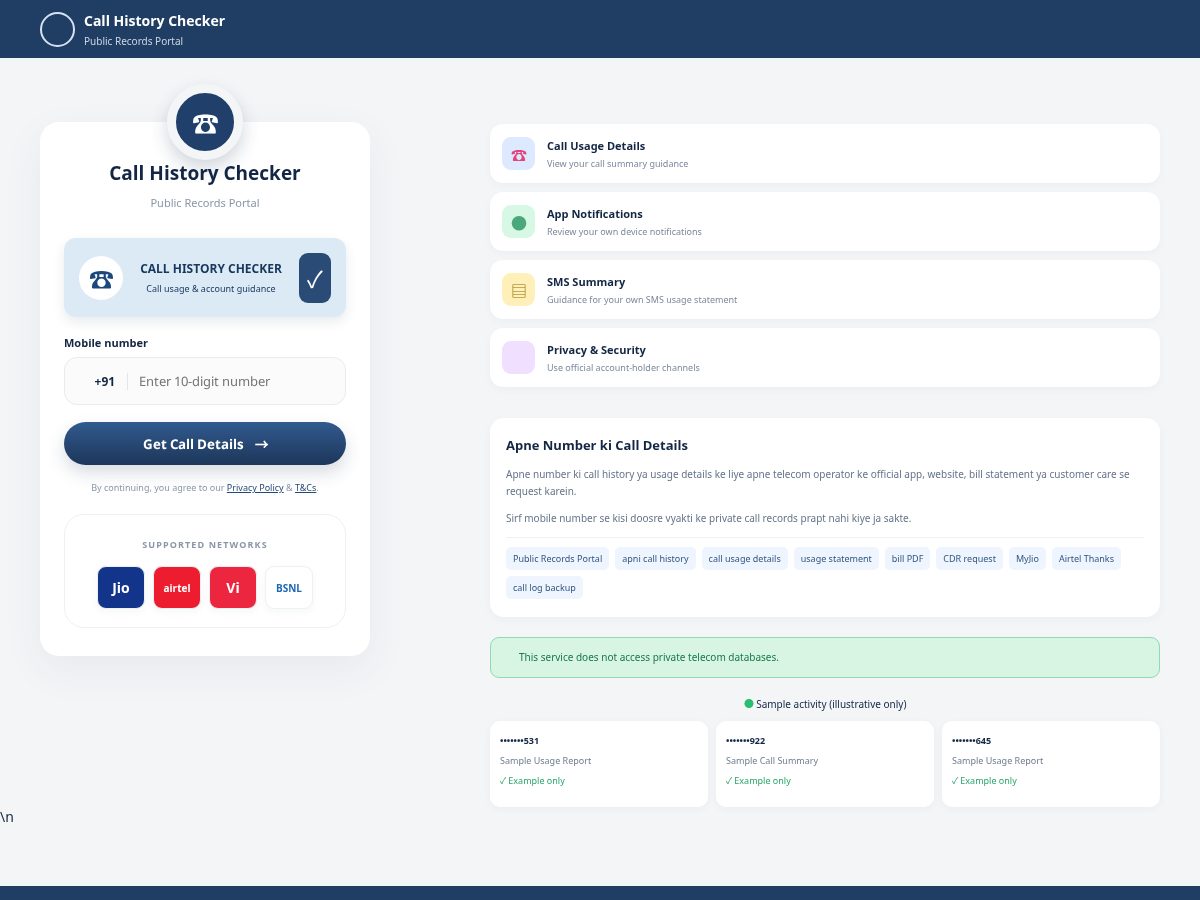Click the SUPPORTED NETWORKS heading
The image size is (1200, 900).
[x=205, y=545]
